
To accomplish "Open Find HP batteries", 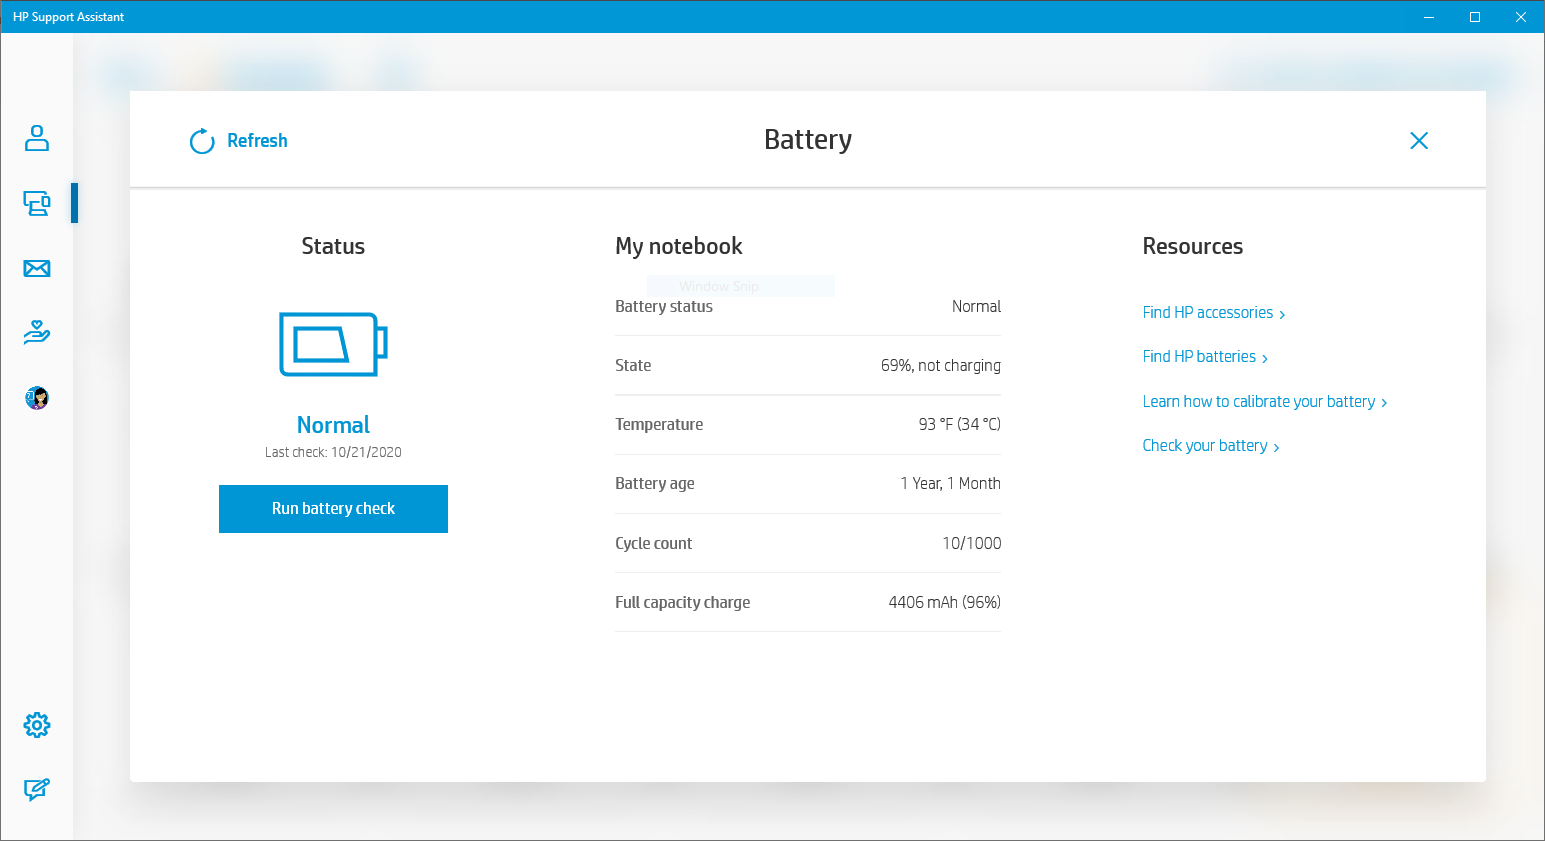I will 1199,356.
